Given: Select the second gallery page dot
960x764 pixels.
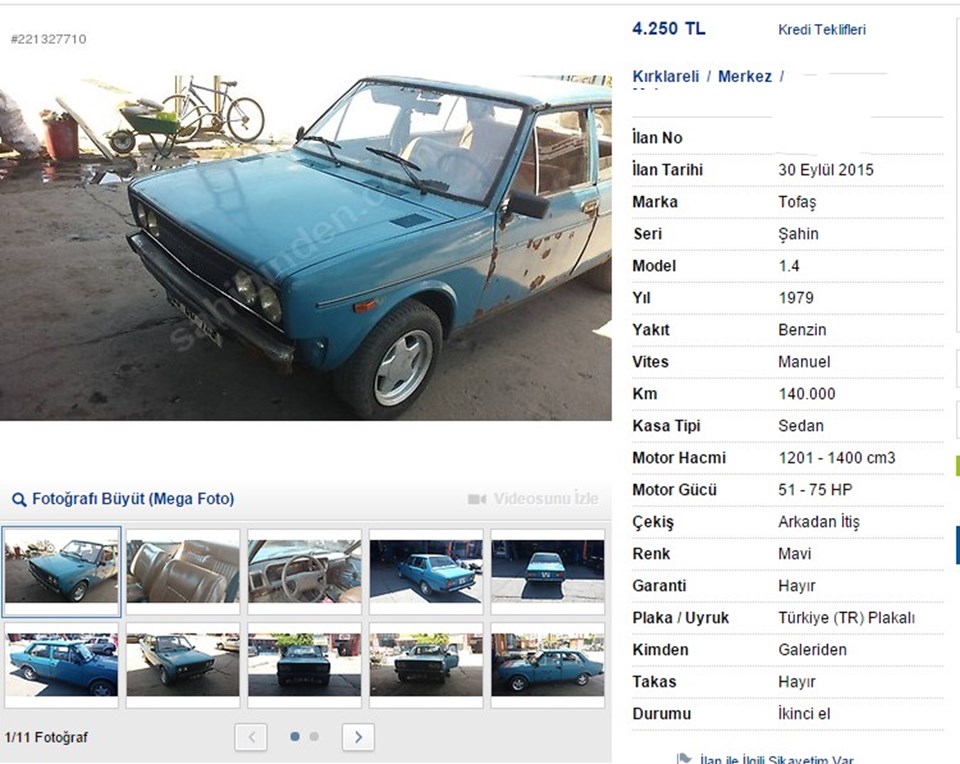Looking at the screenshot, I should pyautogui.click(x=314, y=736).
